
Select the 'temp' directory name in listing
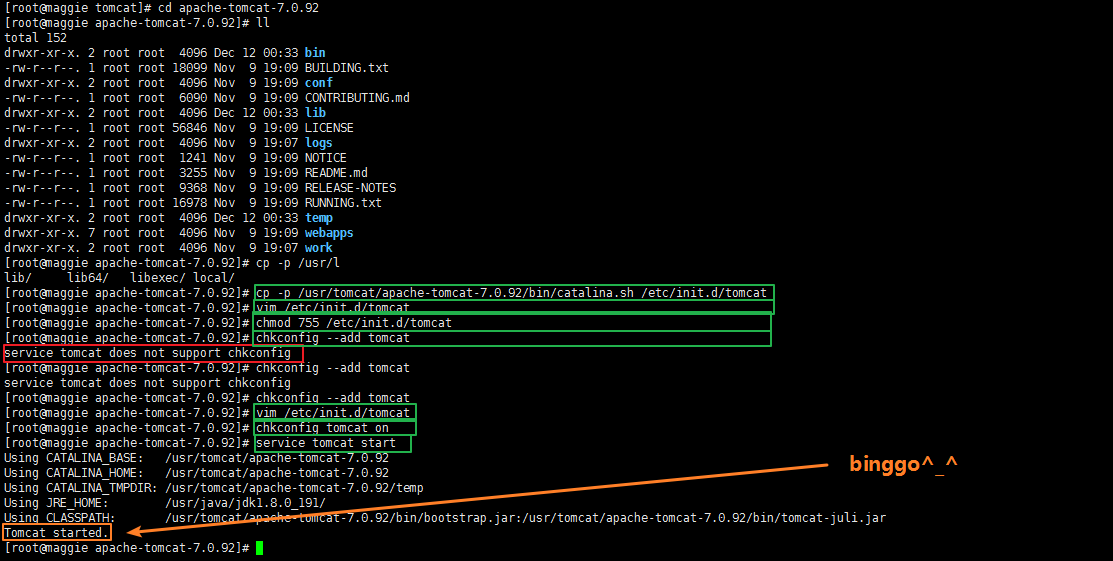pyautogui.click(x=319, y=217)
